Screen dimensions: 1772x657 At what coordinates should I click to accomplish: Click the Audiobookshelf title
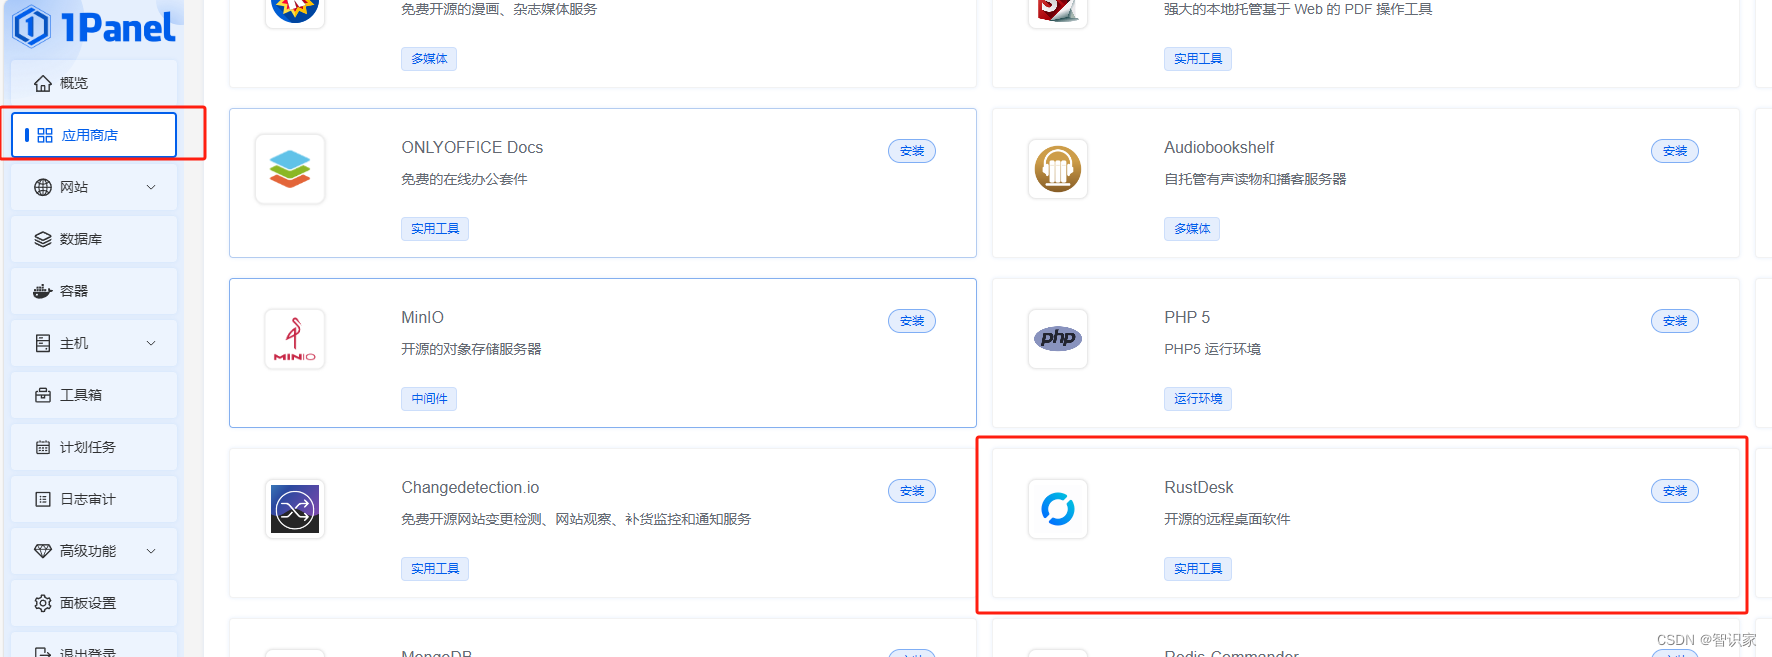[1219, 147]
